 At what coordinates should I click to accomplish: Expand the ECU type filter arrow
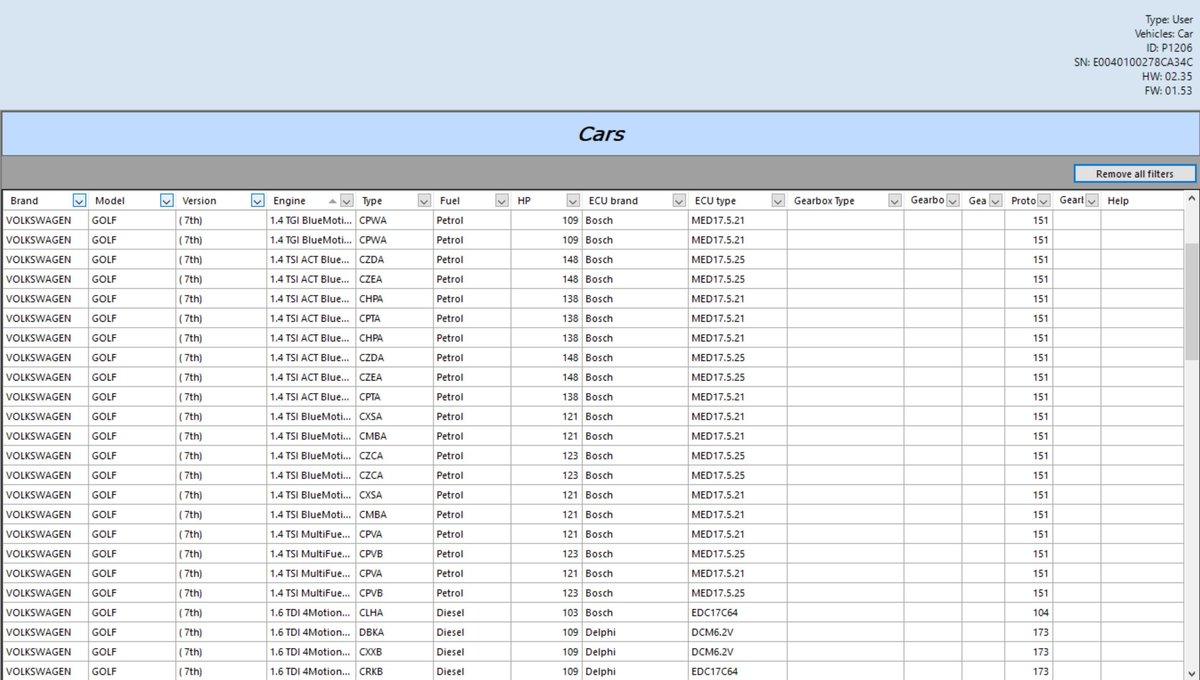[777, 201]
